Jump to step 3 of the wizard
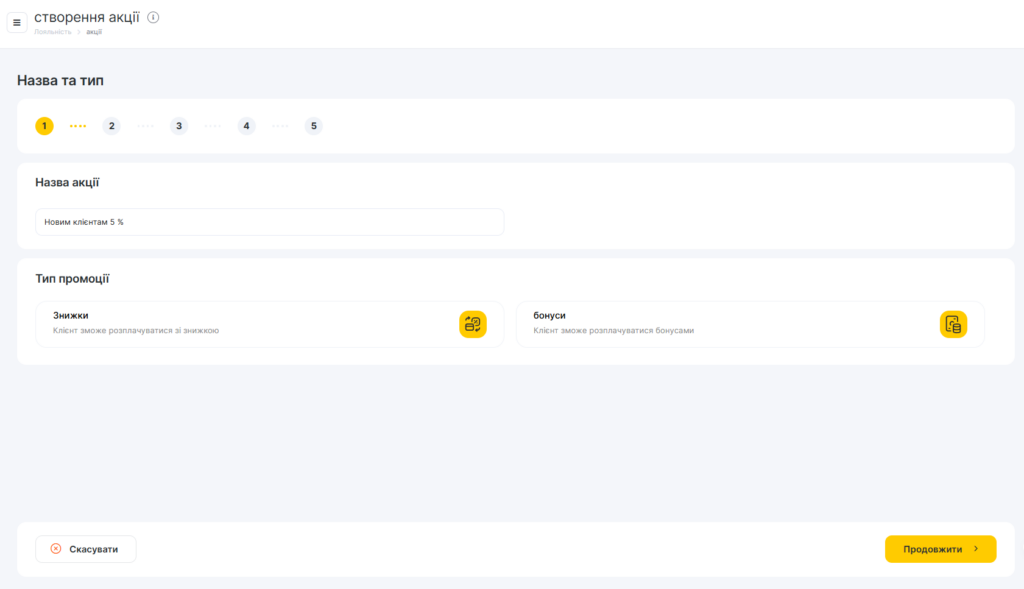 pos(179,126)
